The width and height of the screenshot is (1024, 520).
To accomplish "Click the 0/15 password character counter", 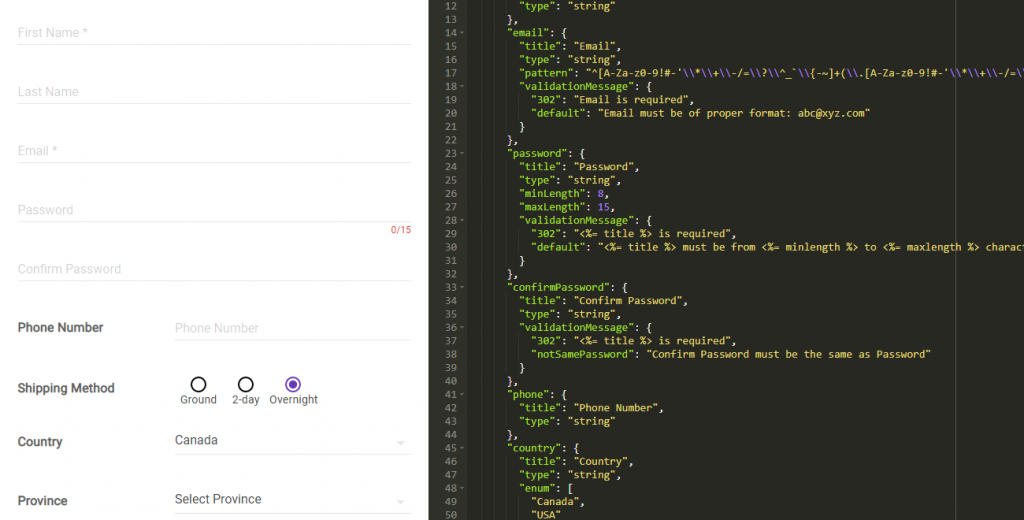I will coord(401,230).
